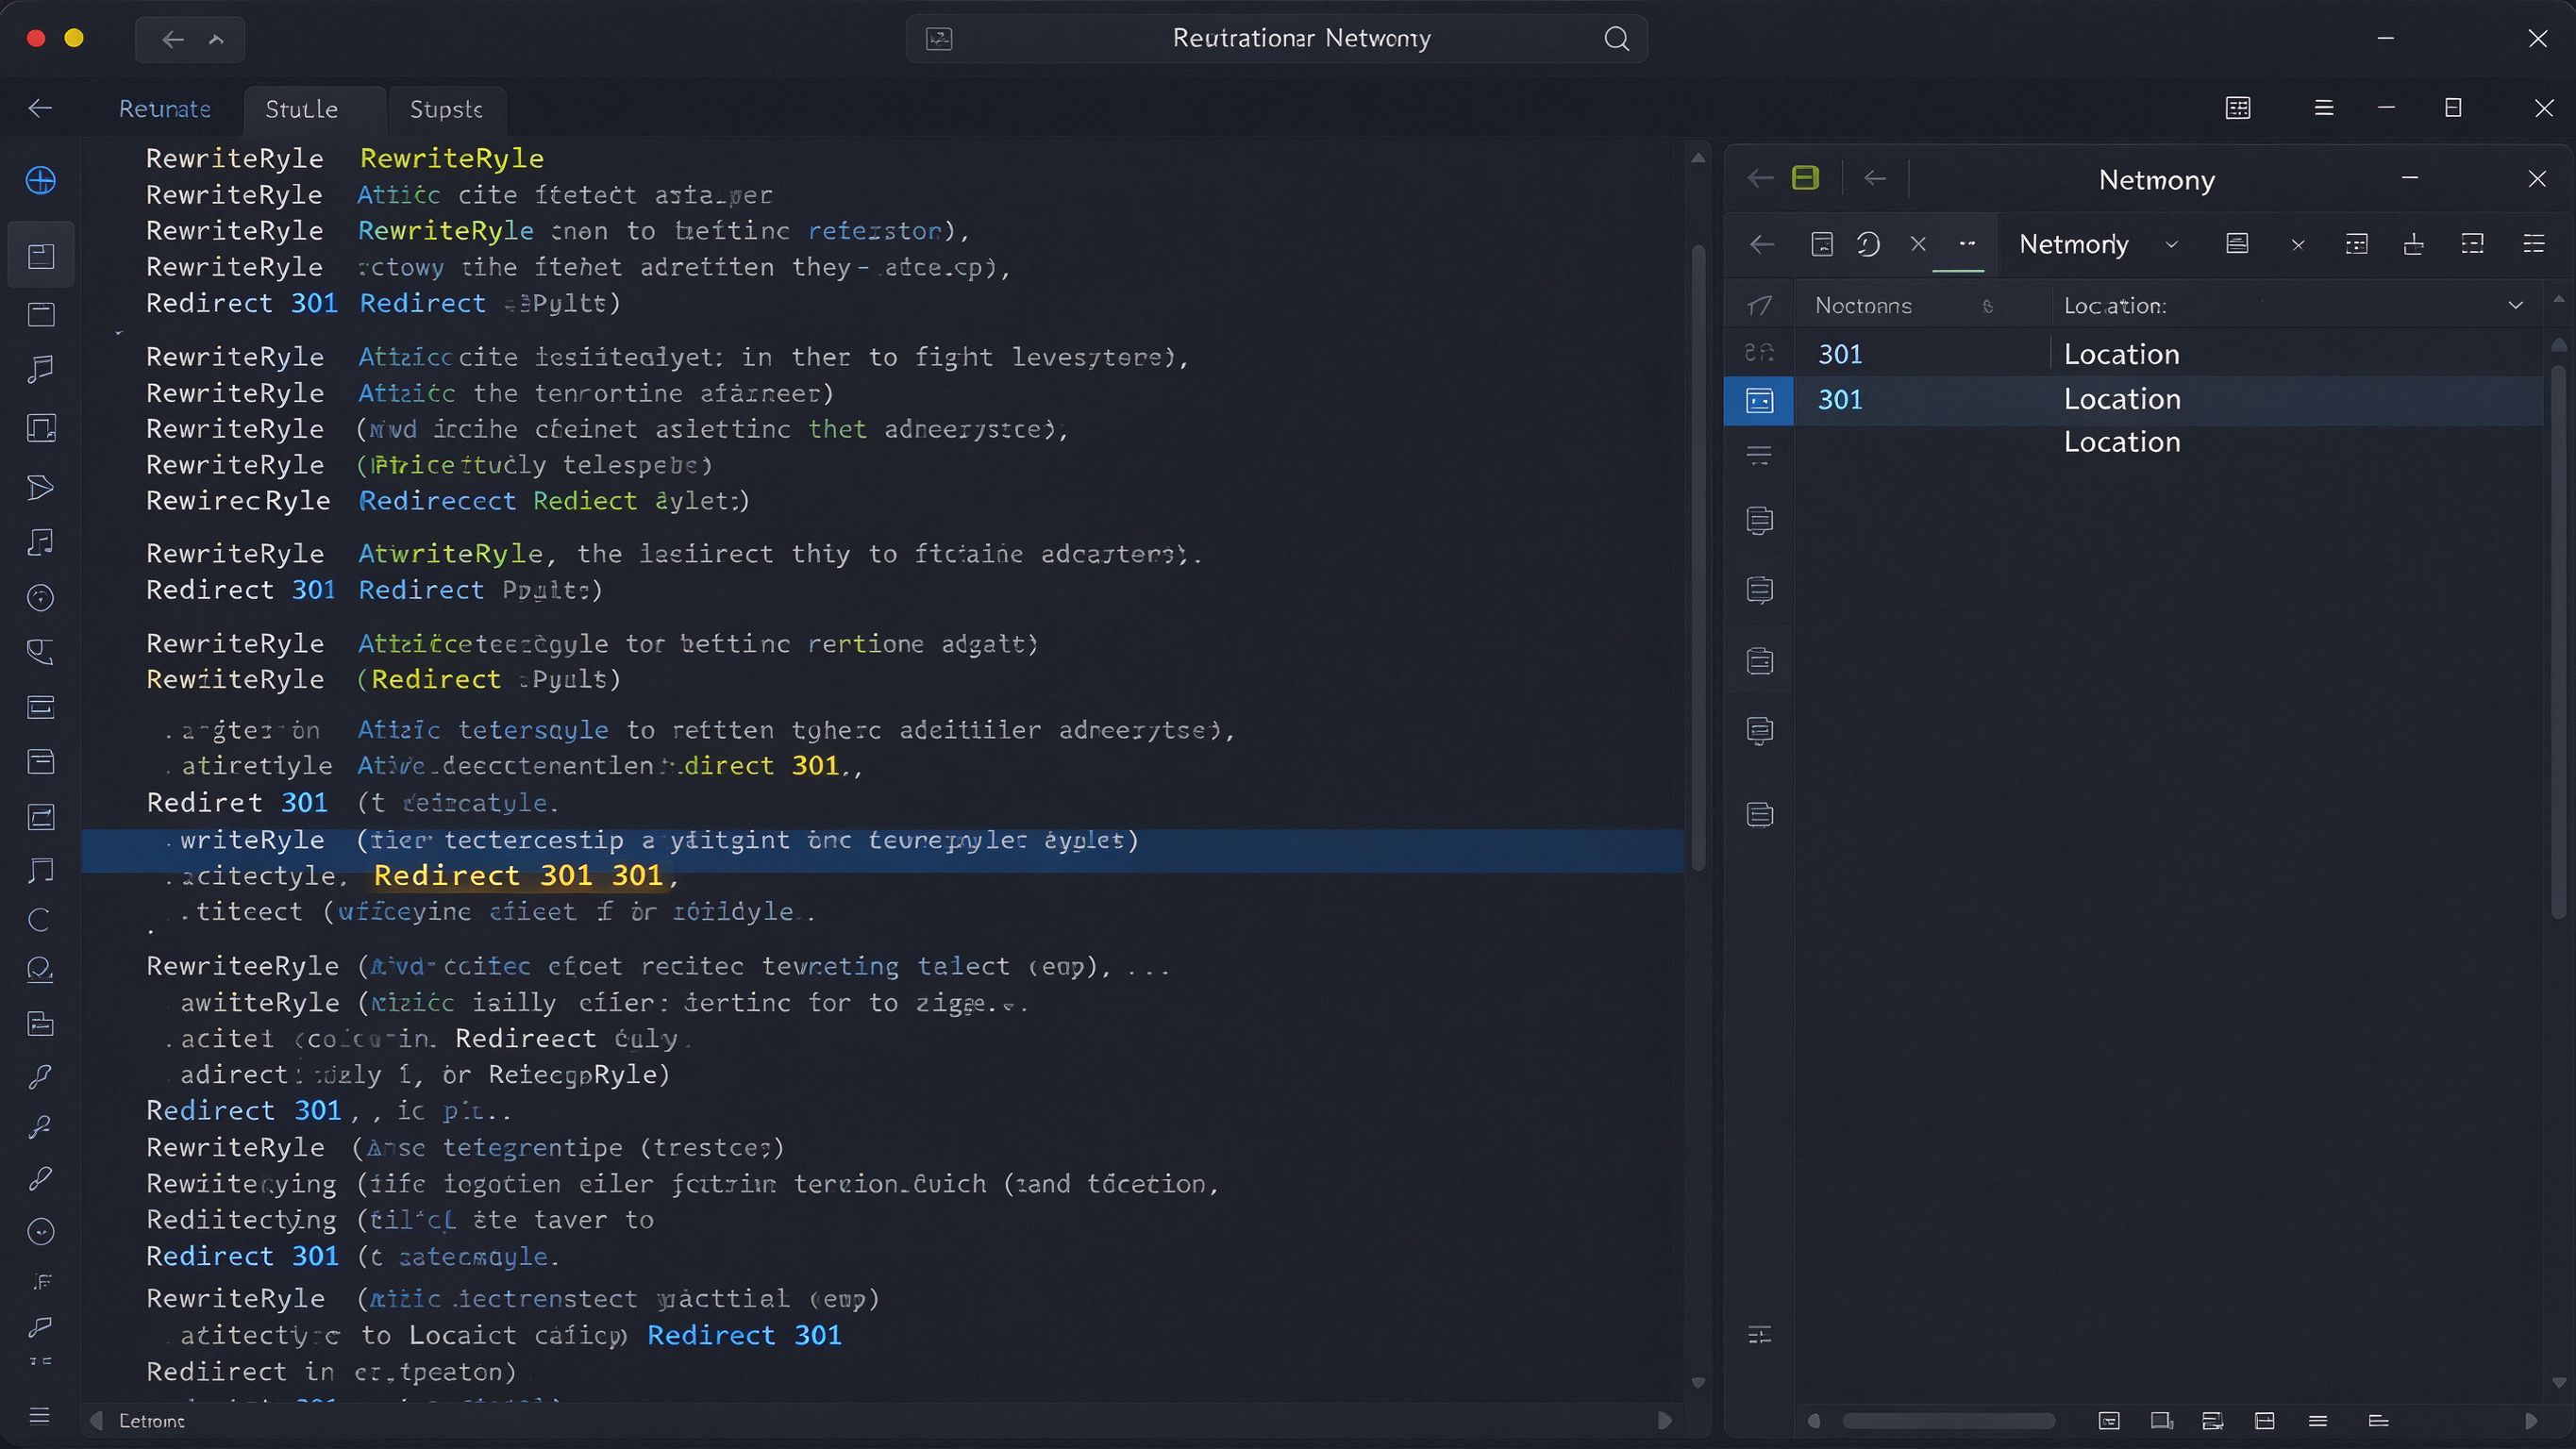This screenshot has height=1449, width=2576.
Task: Click the list view icon at Netmony toolbar end
Action: [2533, 244]
